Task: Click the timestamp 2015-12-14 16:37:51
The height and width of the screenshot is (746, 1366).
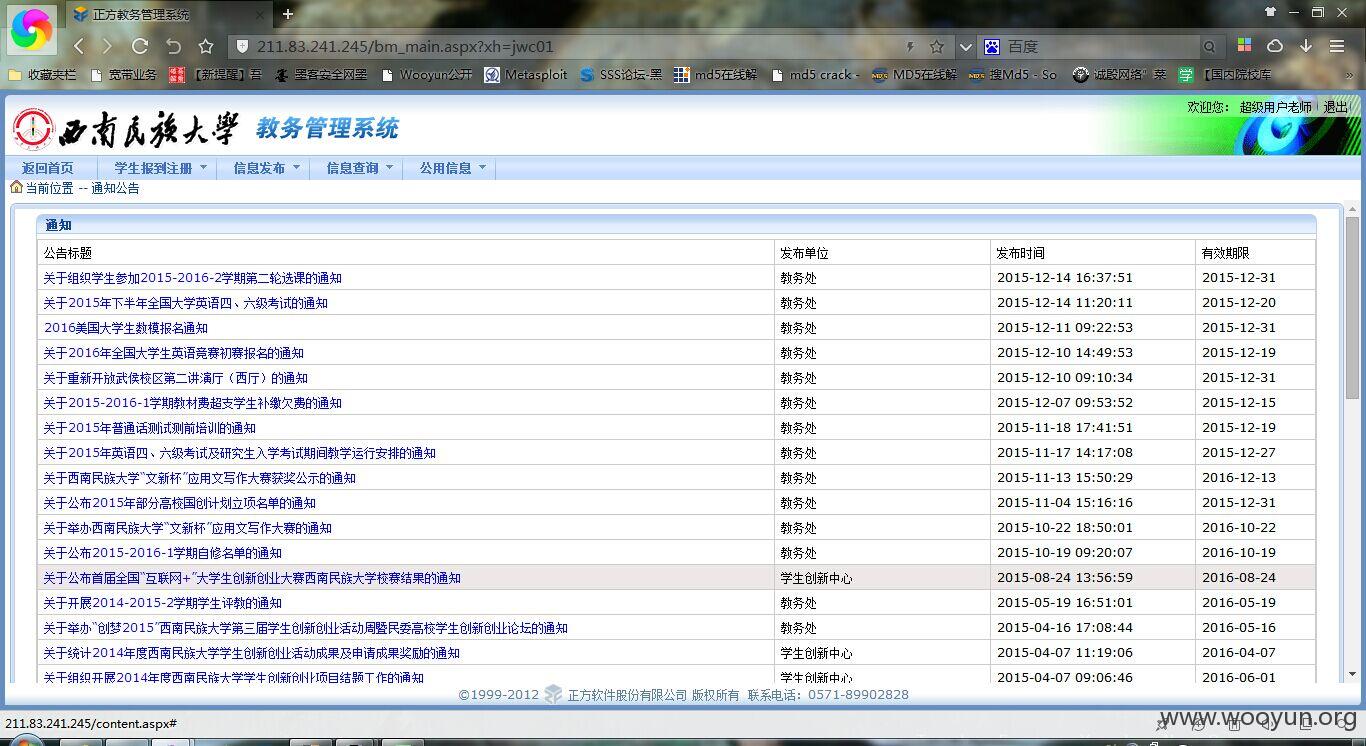Action: click(x=1065, y=278)
